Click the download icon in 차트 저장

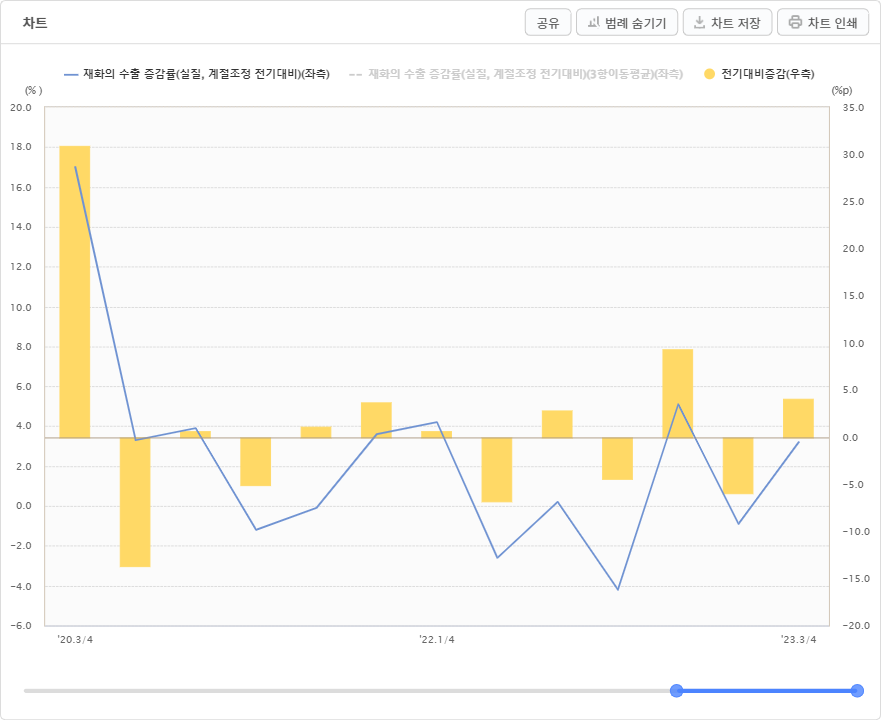[x=699, y=22]
